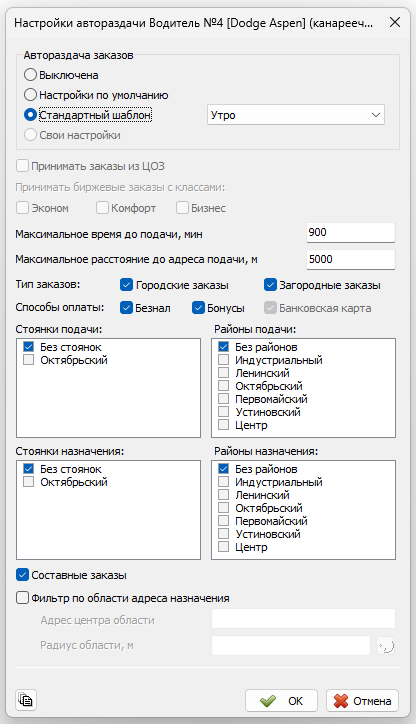
Task: Check 'Первомайский' in Районы назначения
Action: point(223,520)
